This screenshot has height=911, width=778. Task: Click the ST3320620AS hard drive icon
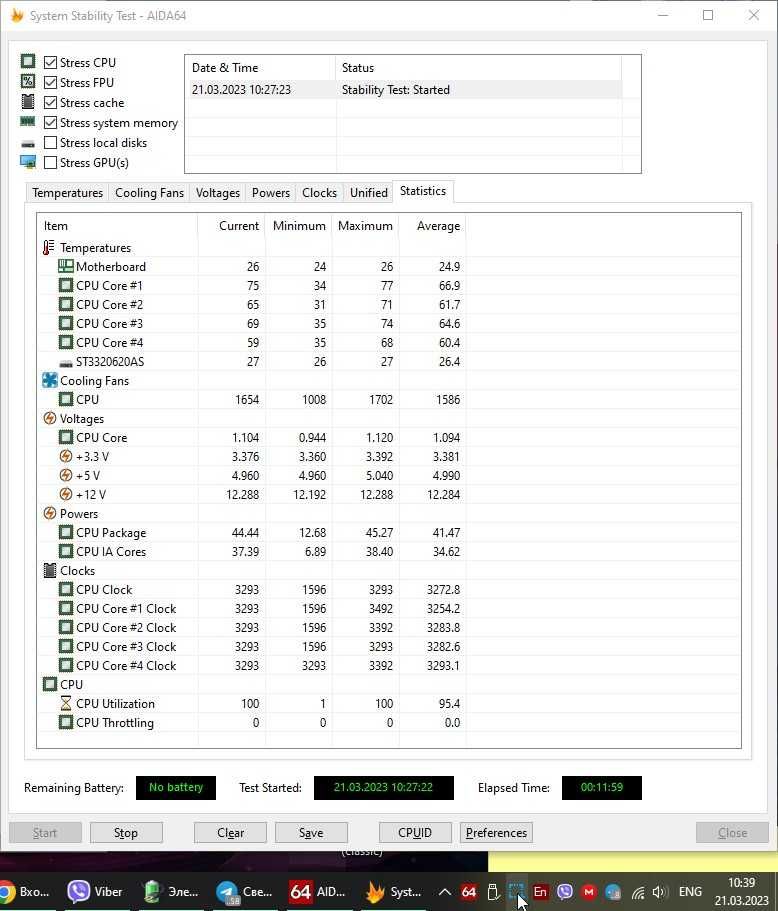(66, 363)
